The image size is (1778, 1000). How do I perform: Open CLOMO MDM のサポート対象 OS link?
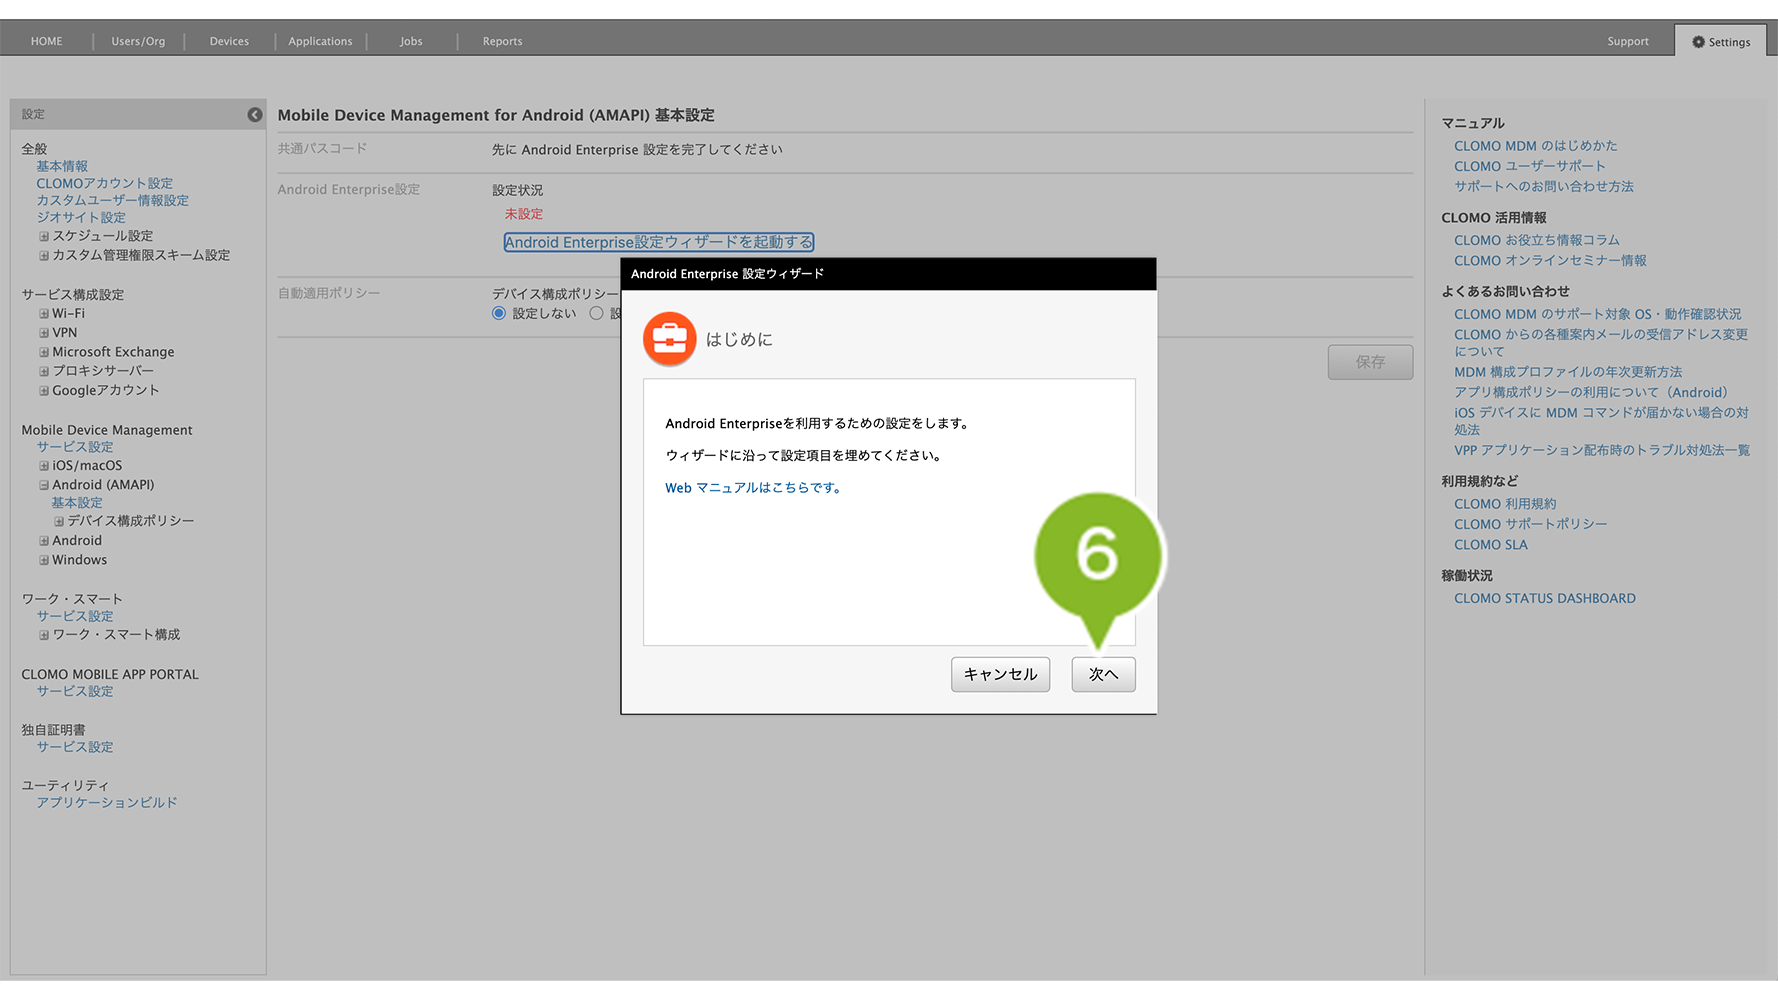tap(1598, 314)
